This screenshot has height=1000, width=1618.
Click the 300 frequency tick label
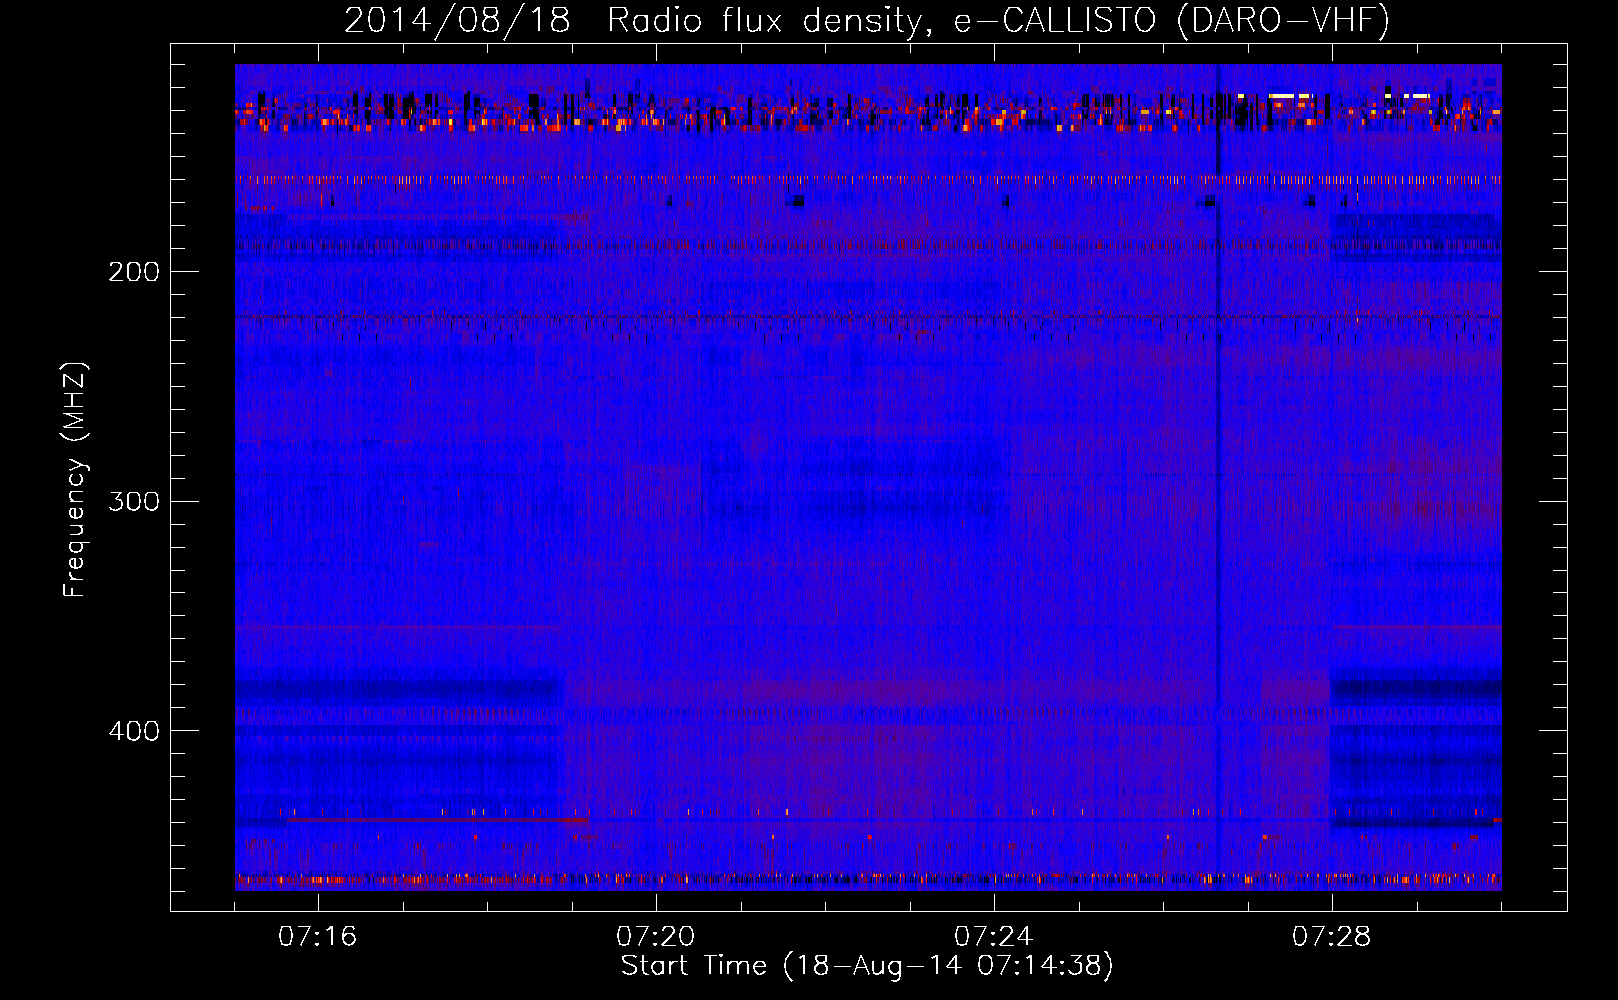[x=134, y=501]
